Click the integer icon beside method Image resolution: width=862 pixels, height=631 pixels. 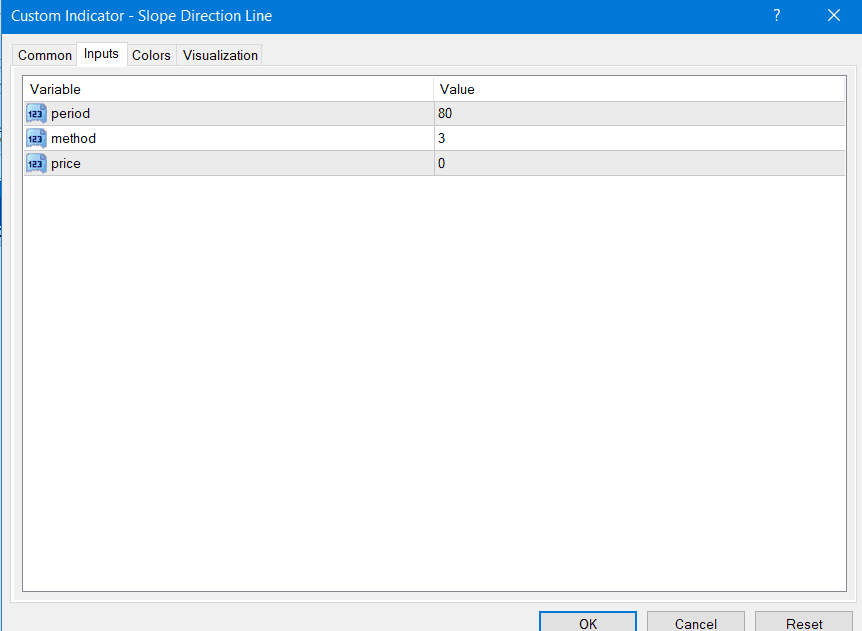pos(36,139)
